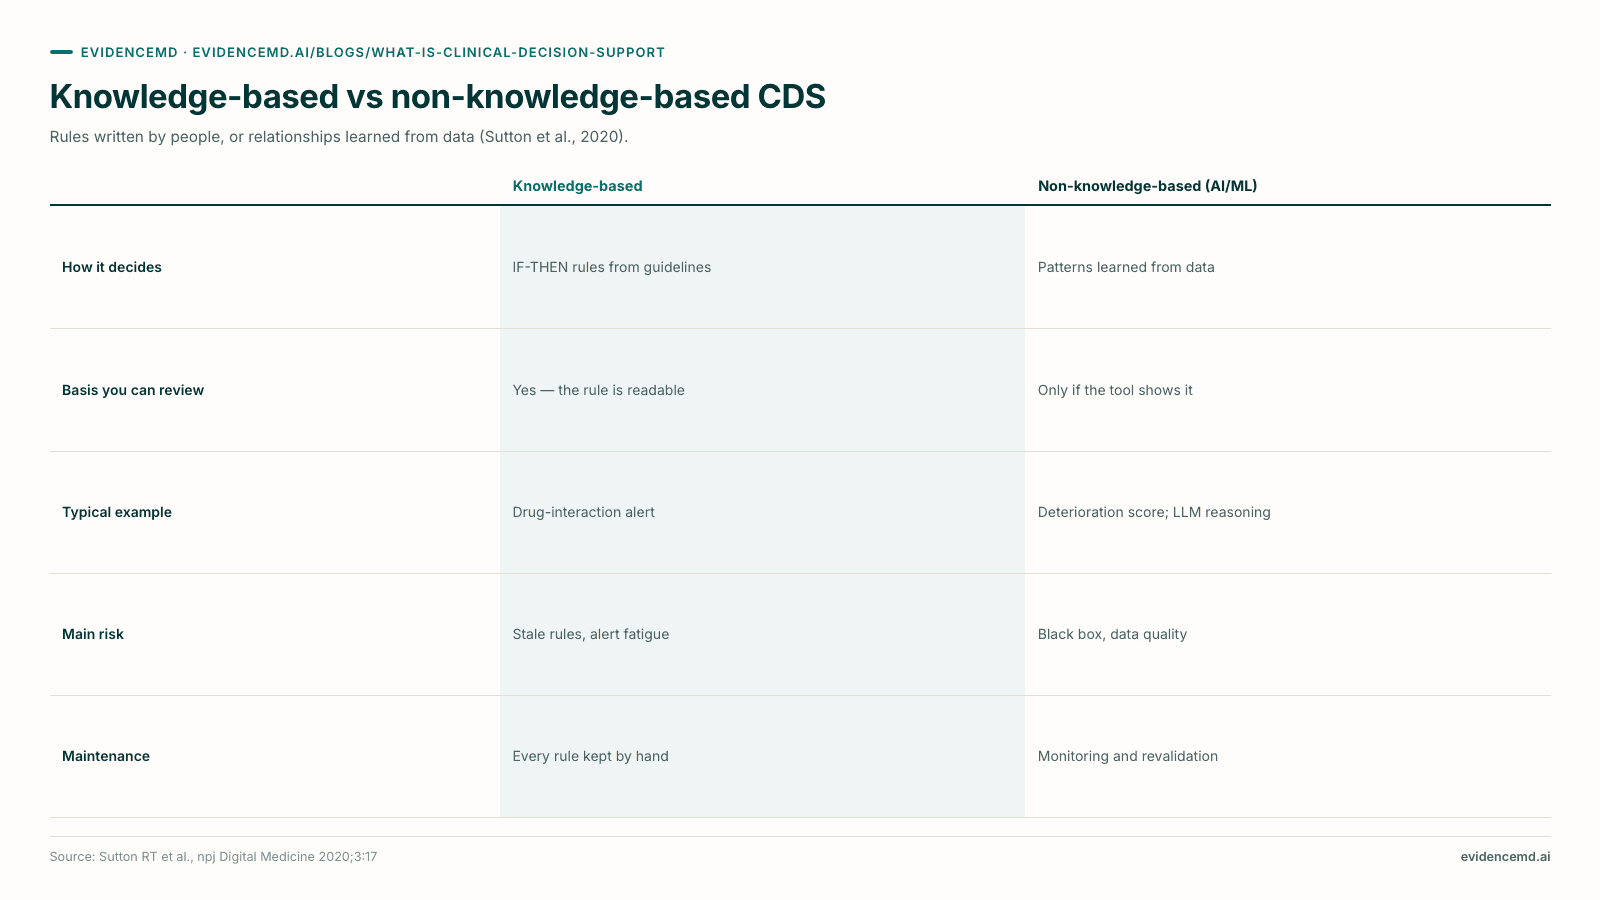Click the 'evidencemd.ai' footer text
The image size is (1600, 900).
1505,857
